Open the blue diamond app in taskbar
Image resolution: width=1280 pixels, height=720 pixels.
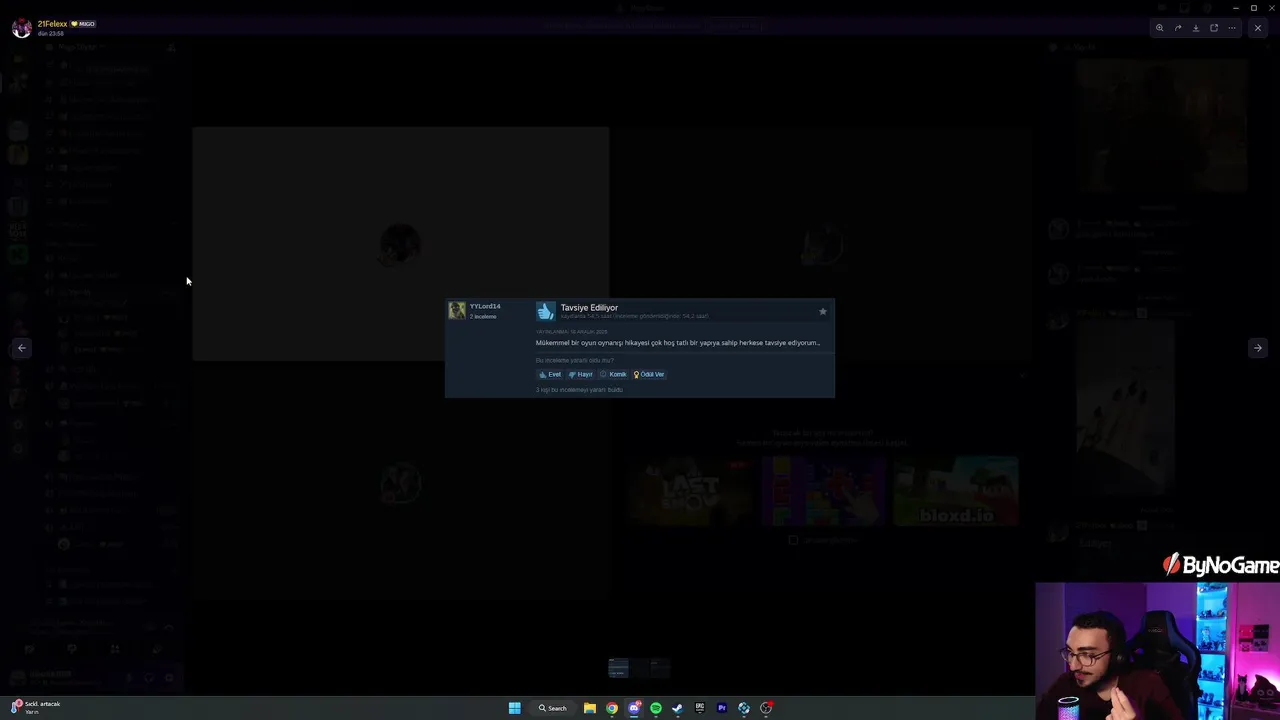tap(744, 708)
